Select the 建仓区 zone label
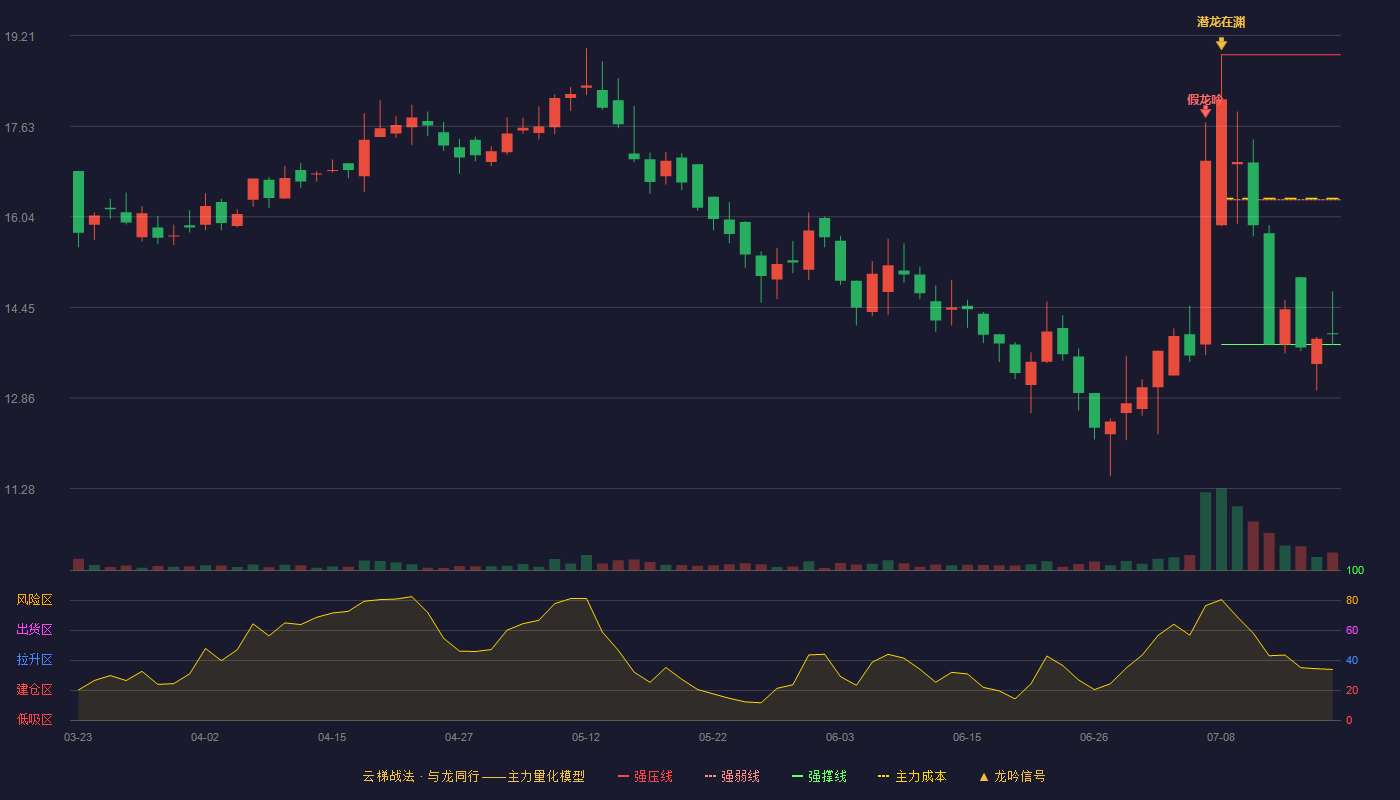Image resolution: width=1400 pixels, height=800 pixels. coord(34,690)
